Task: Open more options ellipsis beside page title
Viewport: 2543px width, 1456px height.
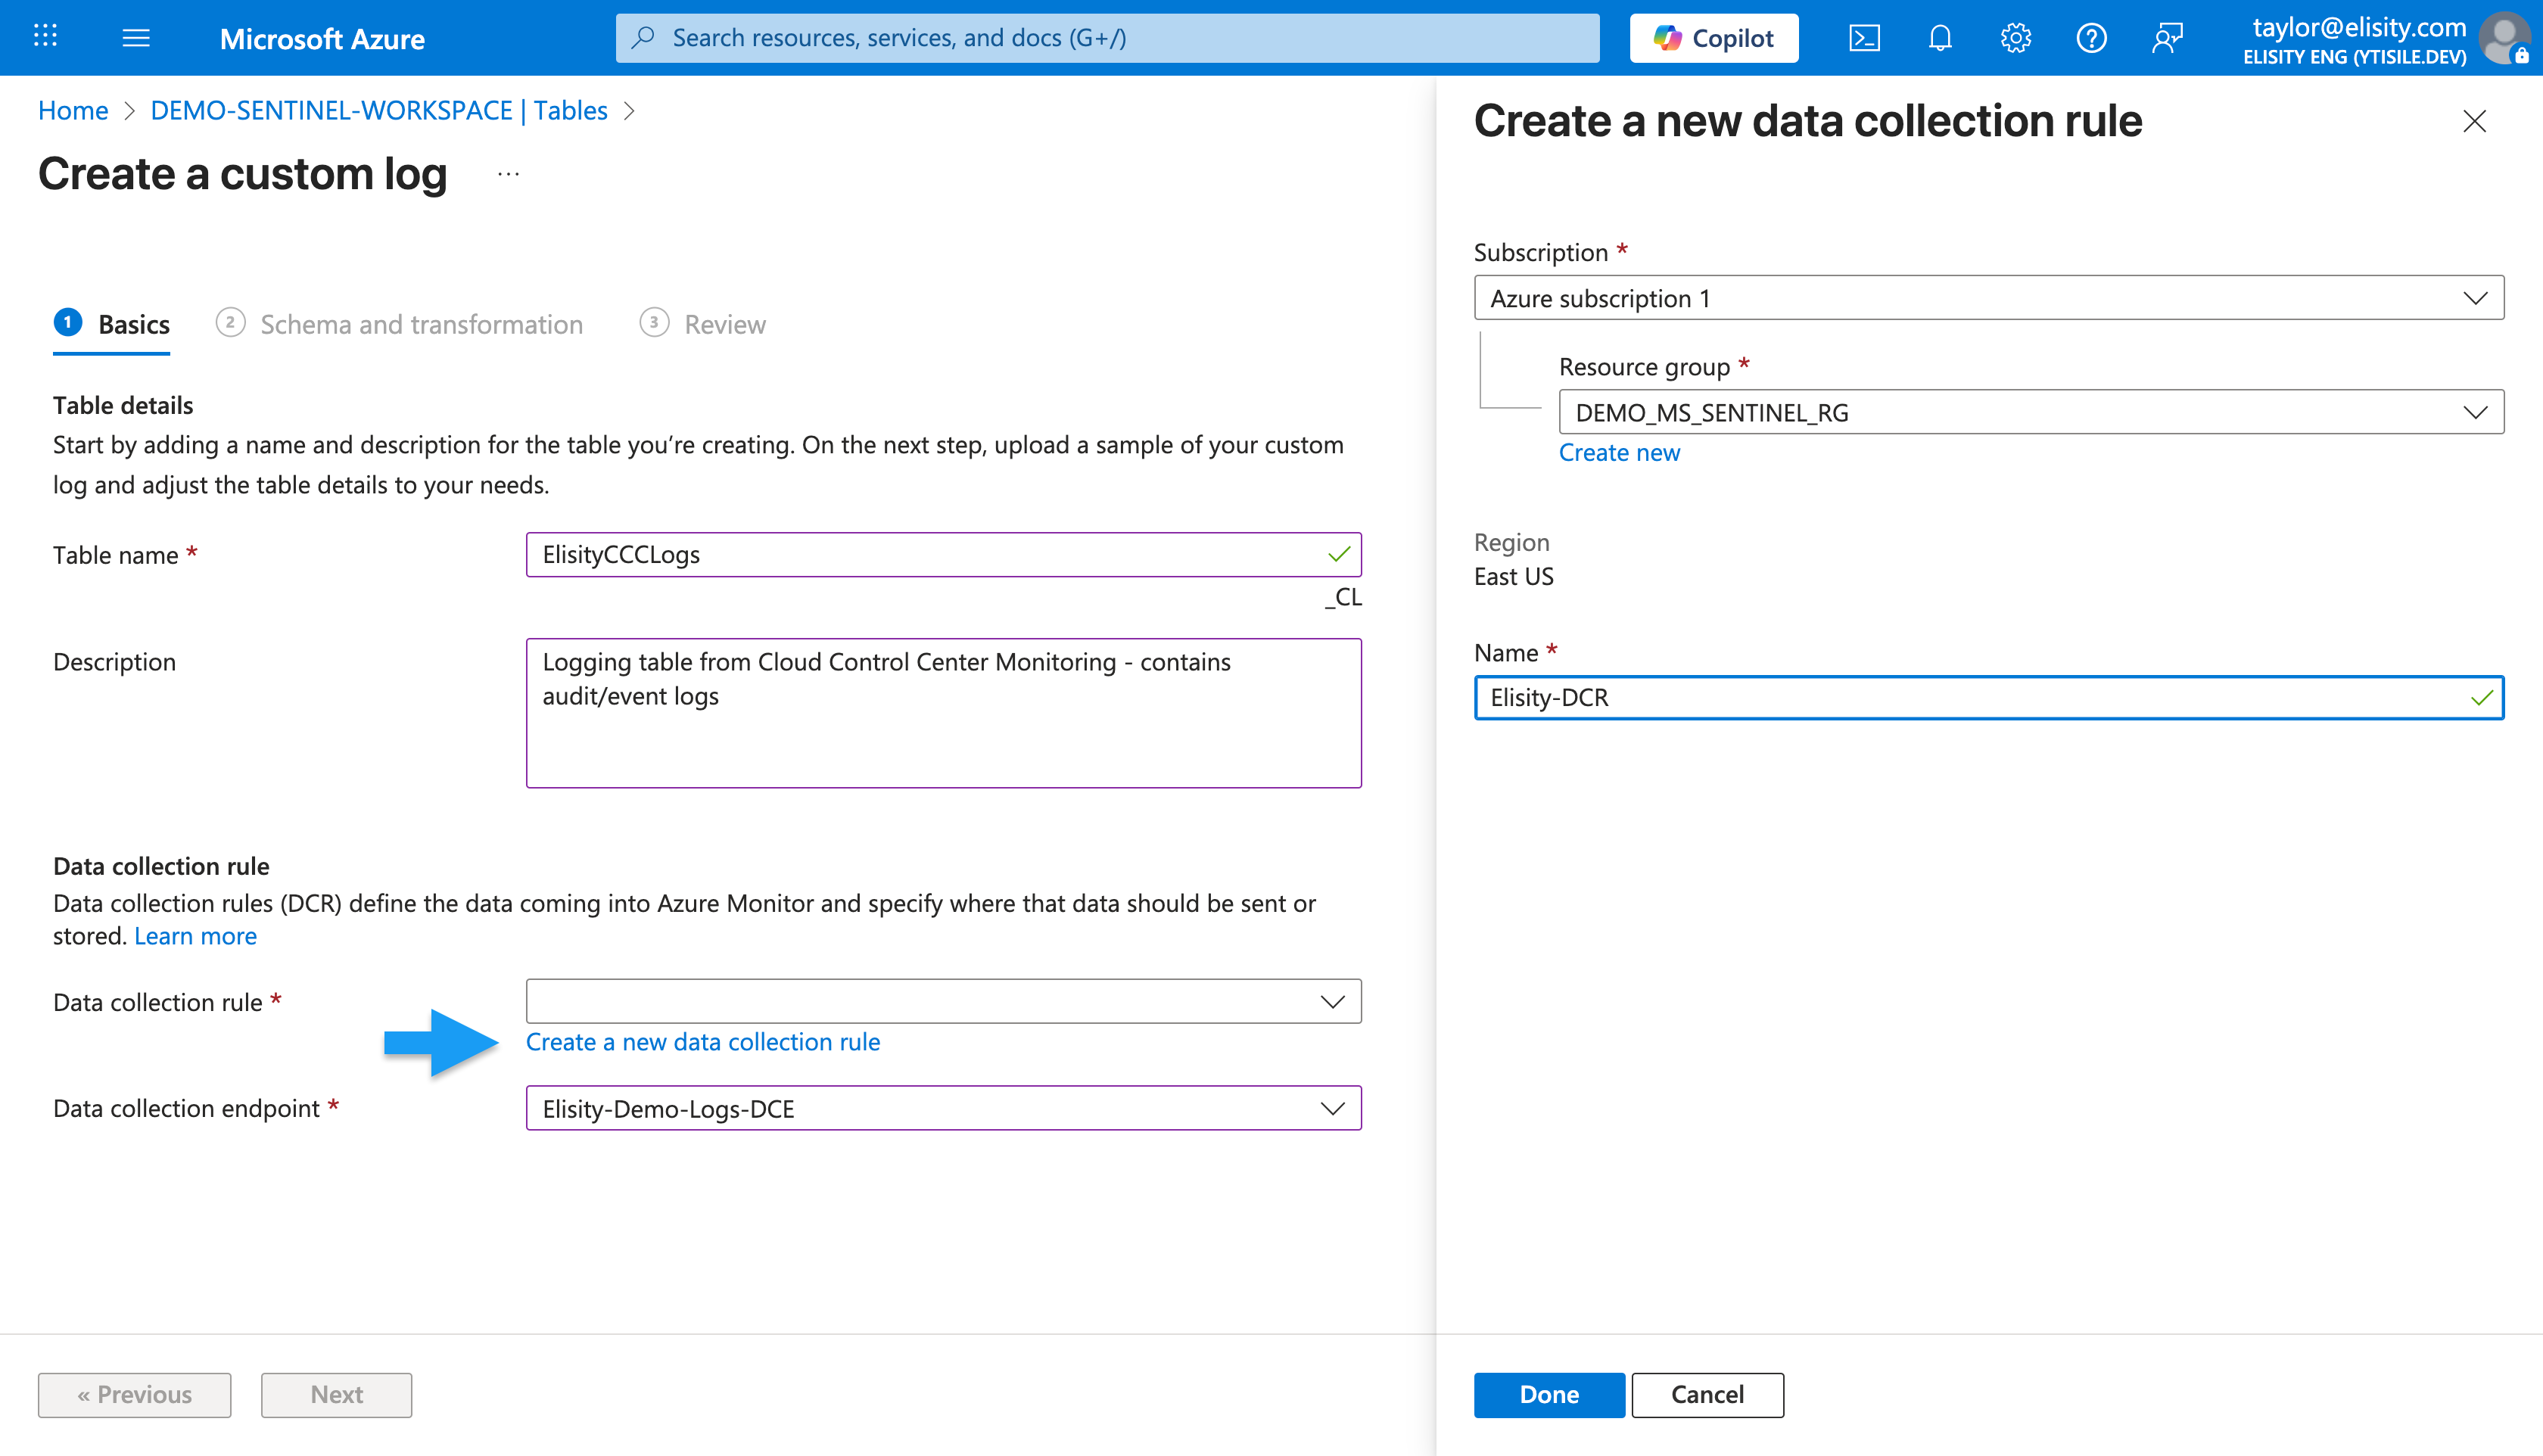Action: point(508,174)
